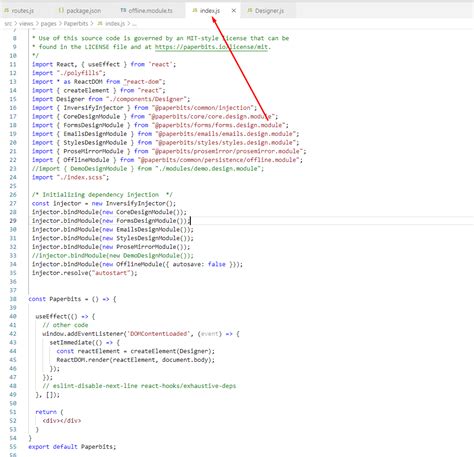The width and height of the screenshot is (474, 457).
Task: Click the commented DemoDesignModule import line
Action: pos(148,169)
